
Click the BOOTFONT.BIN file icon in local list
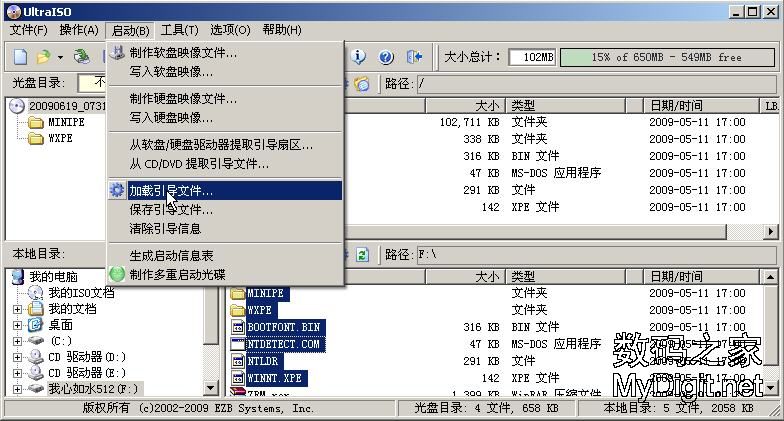[238, 327]
